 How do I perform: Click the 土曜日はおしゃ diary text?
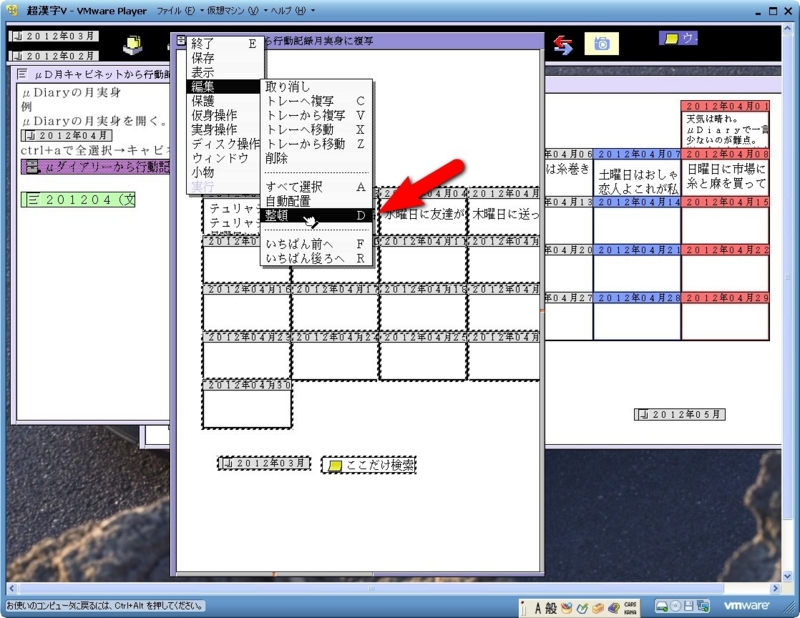[638, 175]
